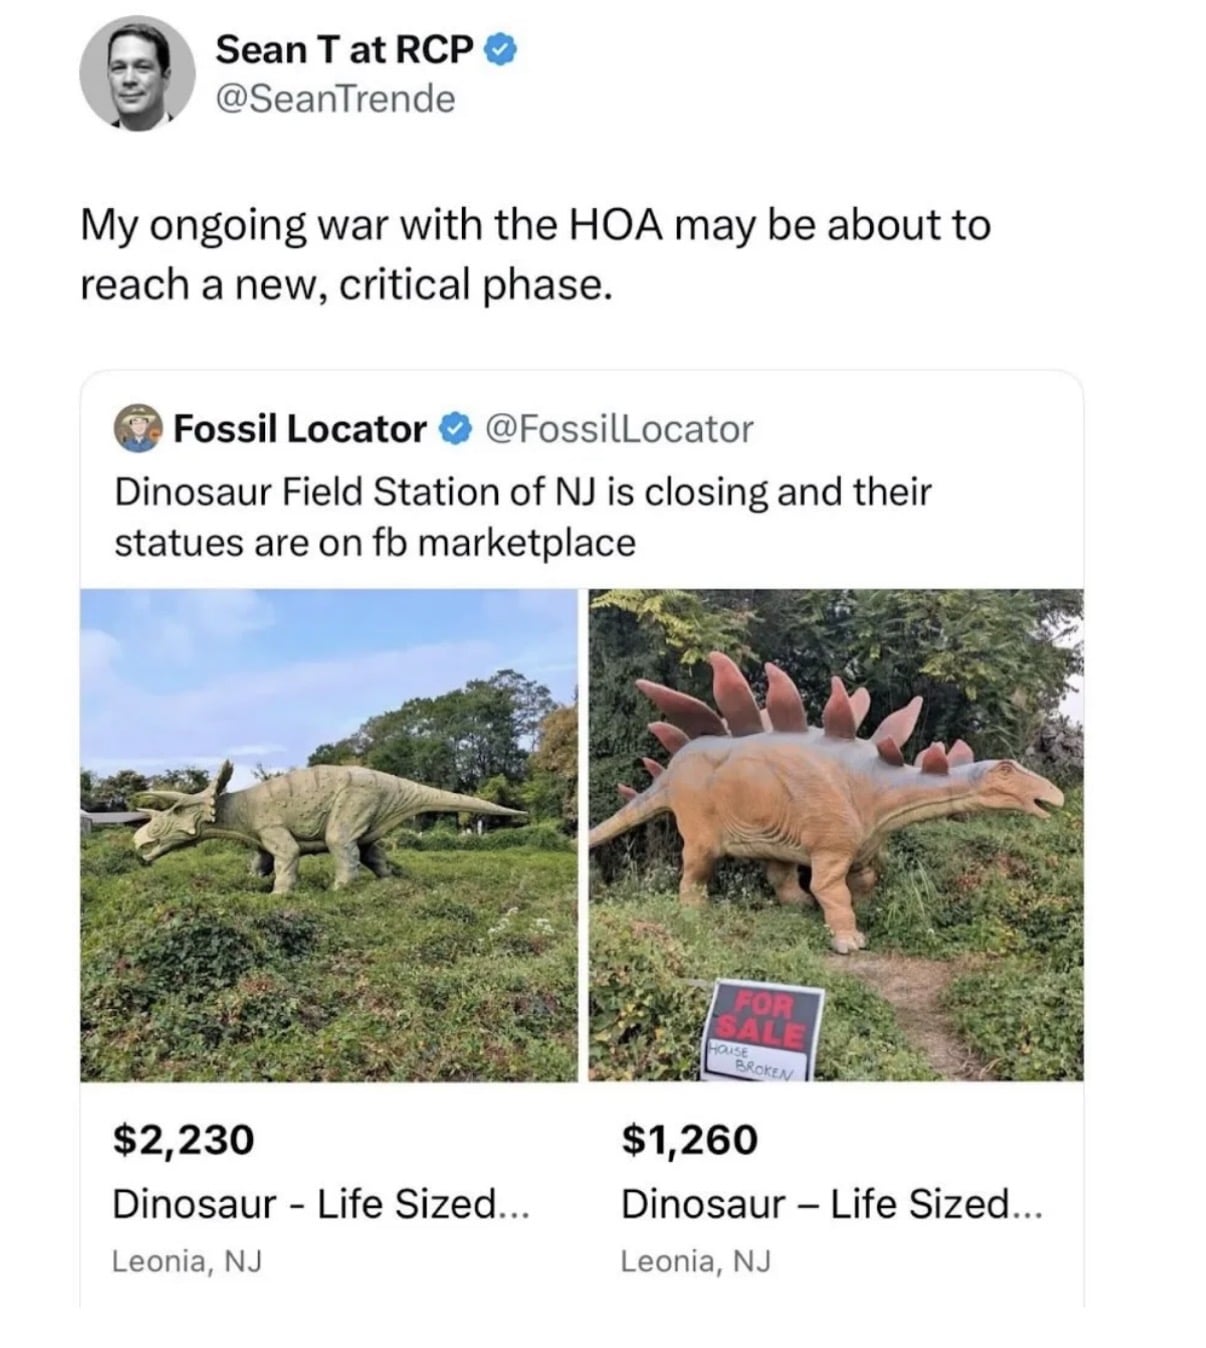The image size is (1206, 1348).
Task: Open the triceratops statue photo
Action: tap(328, 834)
